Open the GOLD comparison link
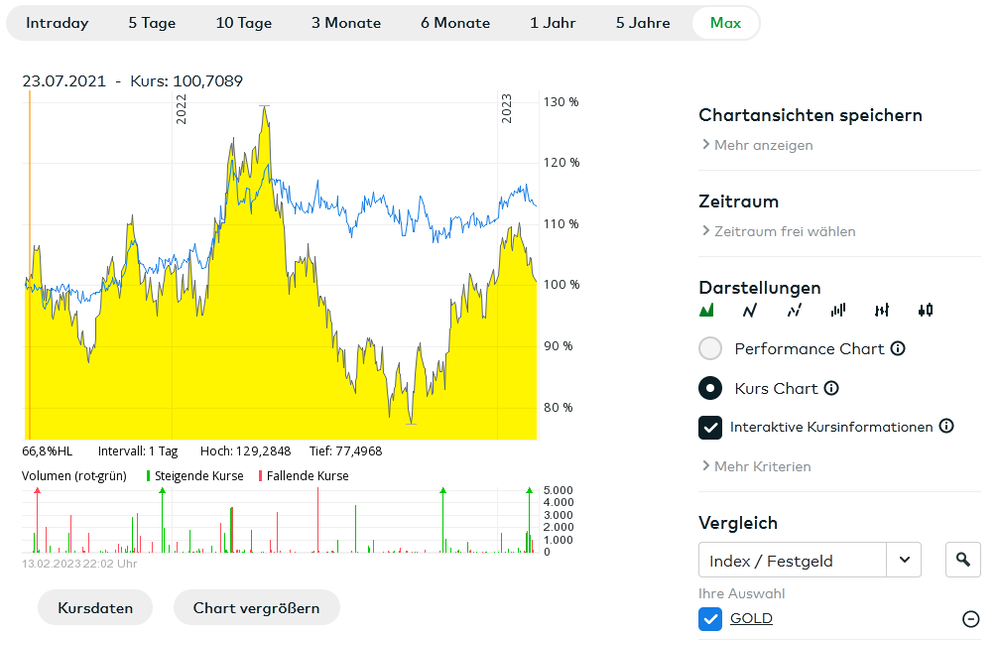The width and height of the screenshot is (999, 648). (x=751, y=619)
